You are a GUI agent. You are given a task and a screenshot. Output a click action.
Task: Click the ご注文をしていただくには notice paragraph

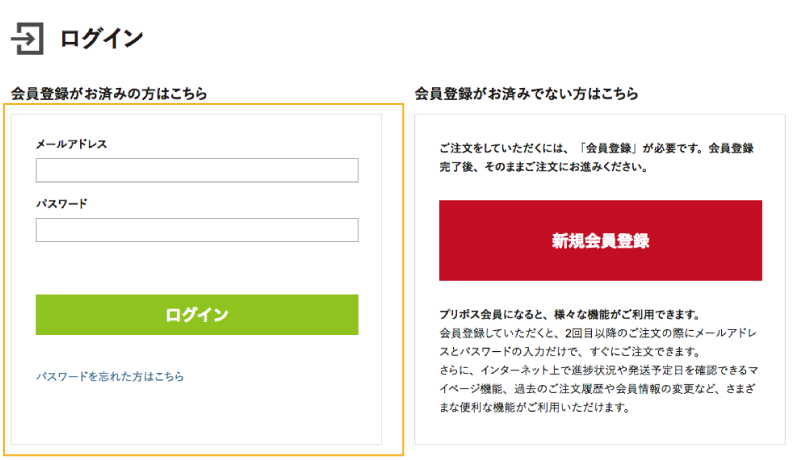[x=596, y=157]
